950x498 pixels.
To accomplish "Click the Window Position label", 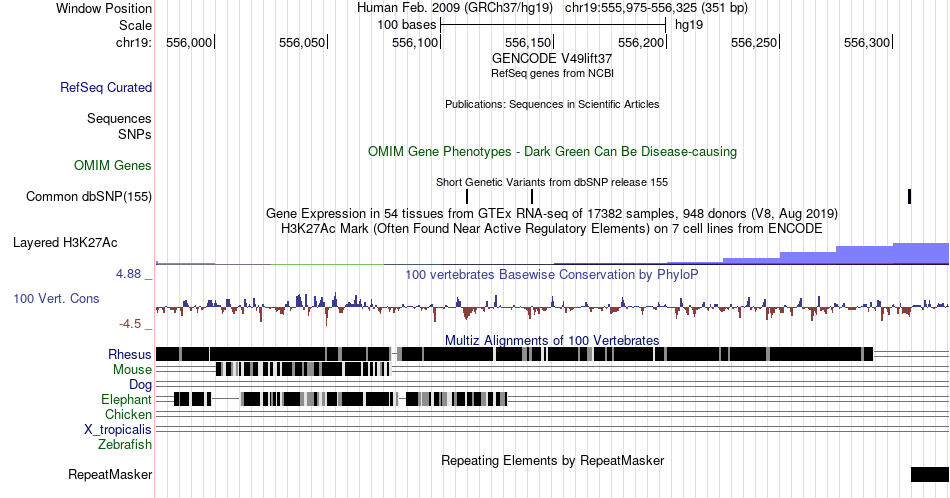I will tap(104, 8).
